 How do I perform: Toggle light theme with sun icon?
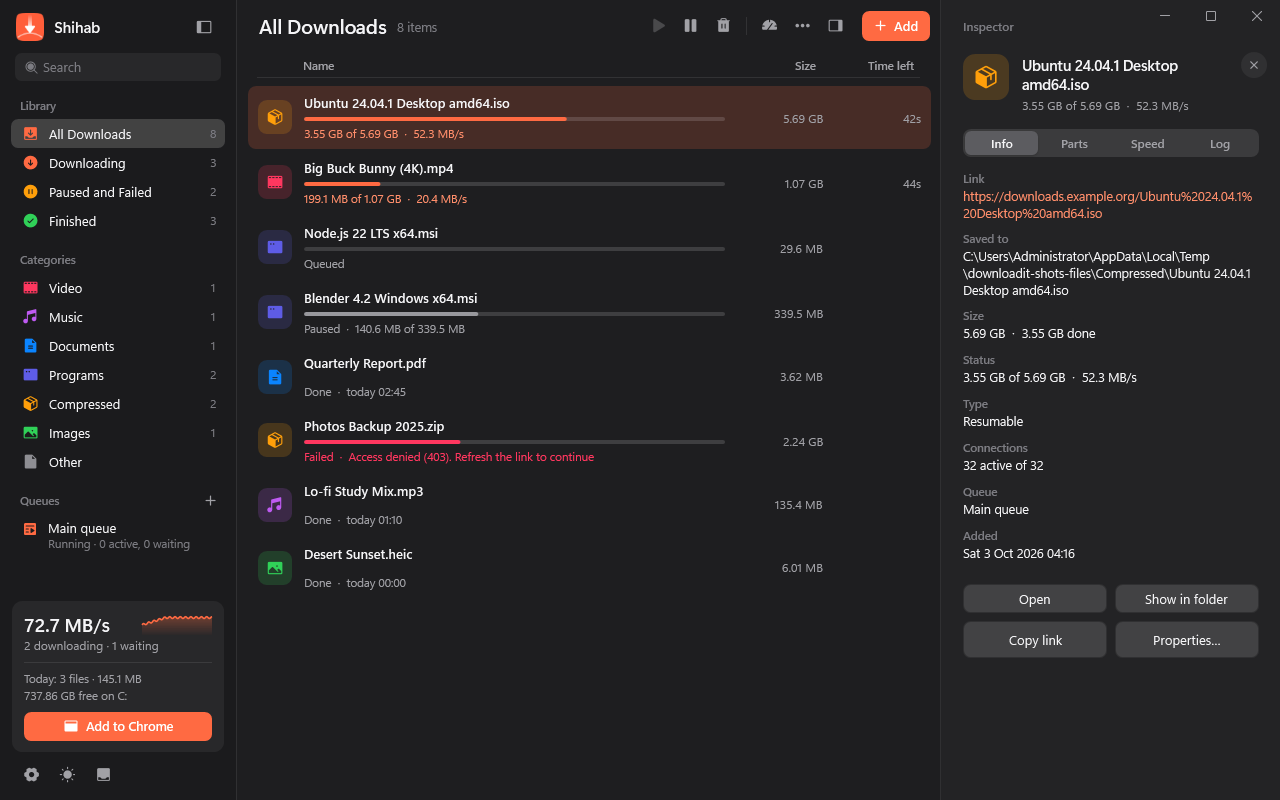(x=67, y=774)
